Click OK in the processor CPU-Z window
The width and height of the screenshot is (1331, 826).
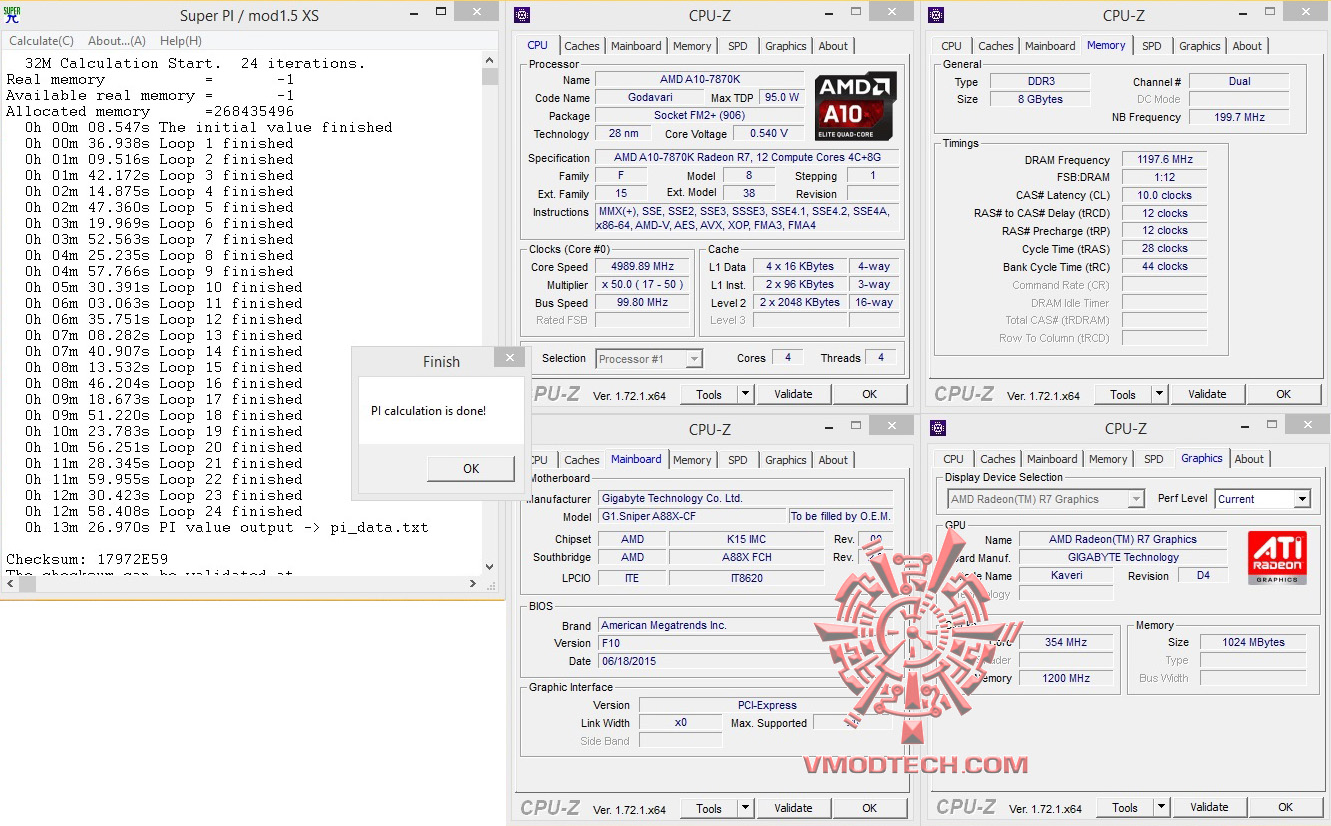coord(870,394)
